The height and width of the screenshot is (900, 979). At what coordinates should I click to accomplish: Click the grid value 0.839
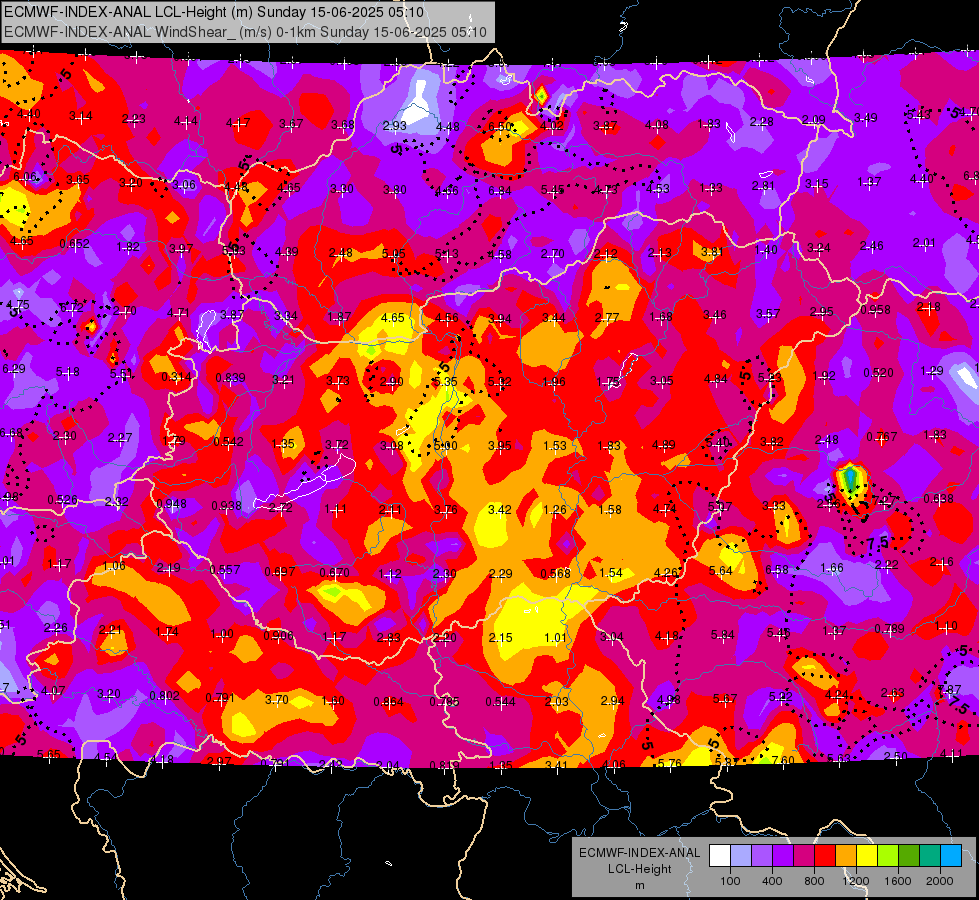[230, 378]
